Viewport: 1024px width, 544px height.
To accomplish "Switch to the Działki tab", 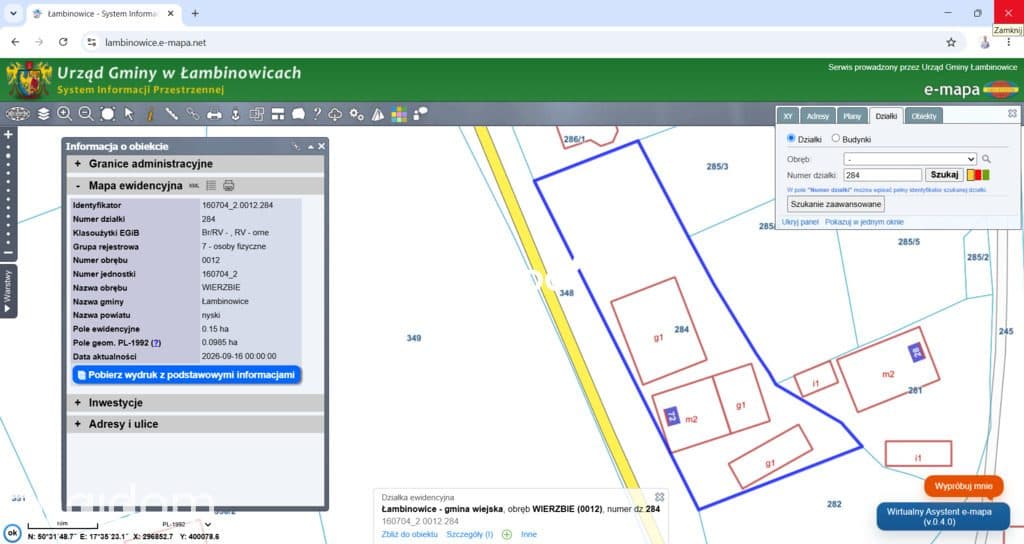I will 886,116.
